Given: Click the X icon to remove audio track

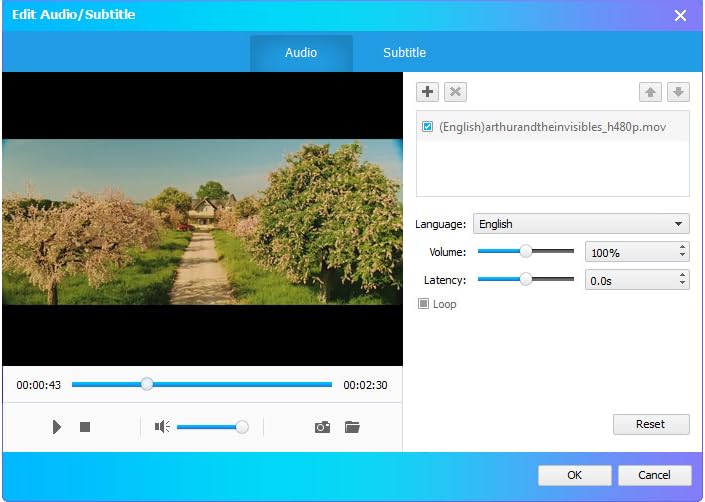Looking at the screenshot, I should (455, 92).
